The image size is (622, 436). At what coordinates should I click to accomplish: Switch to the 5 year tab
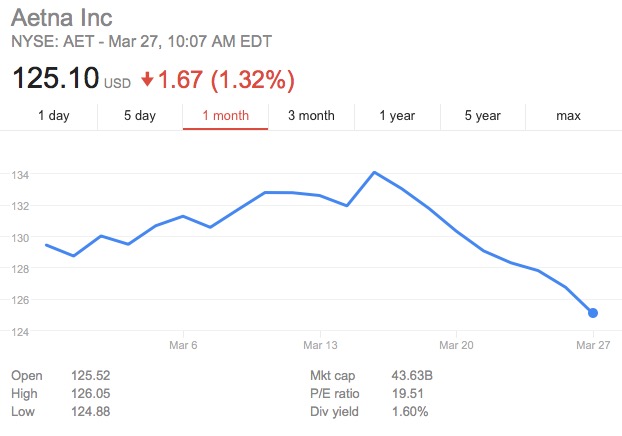pos(482,116)
